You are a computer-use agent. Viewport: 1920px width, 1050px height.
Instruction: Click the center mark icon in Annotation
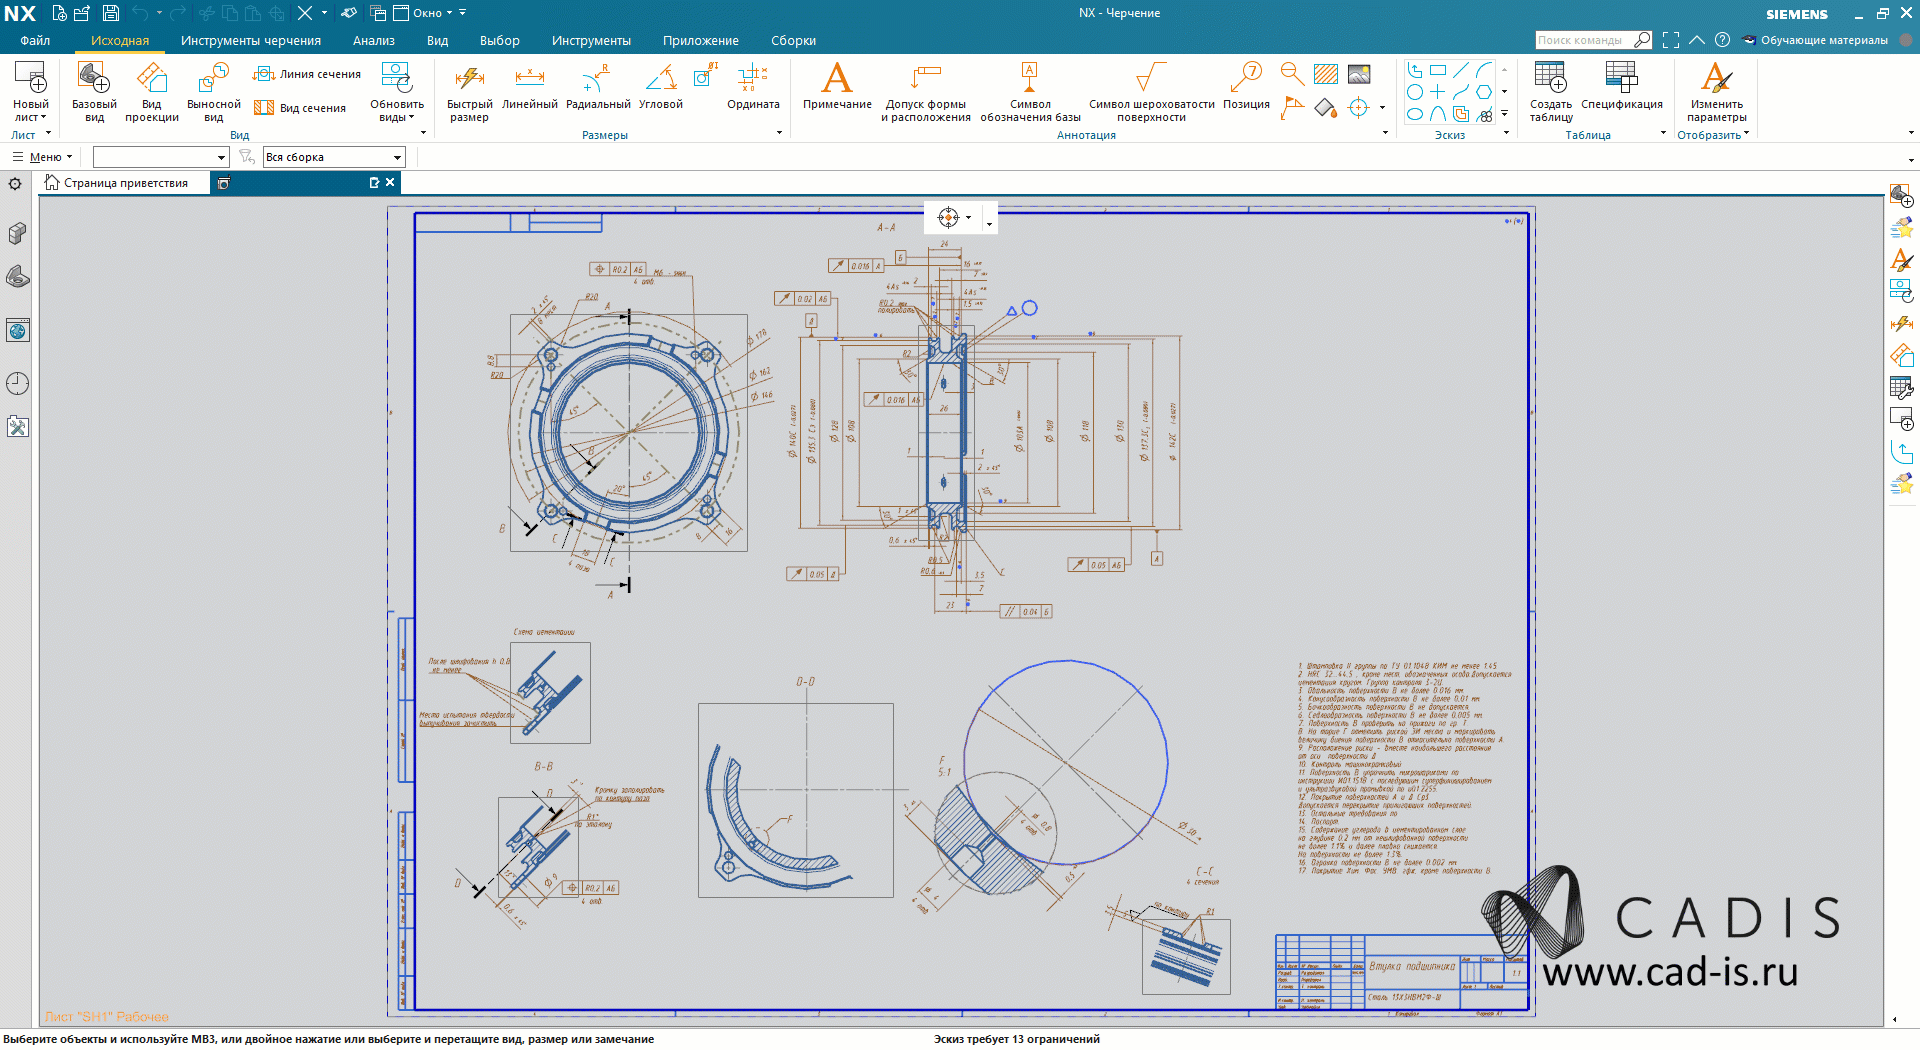coord(1358,107)
